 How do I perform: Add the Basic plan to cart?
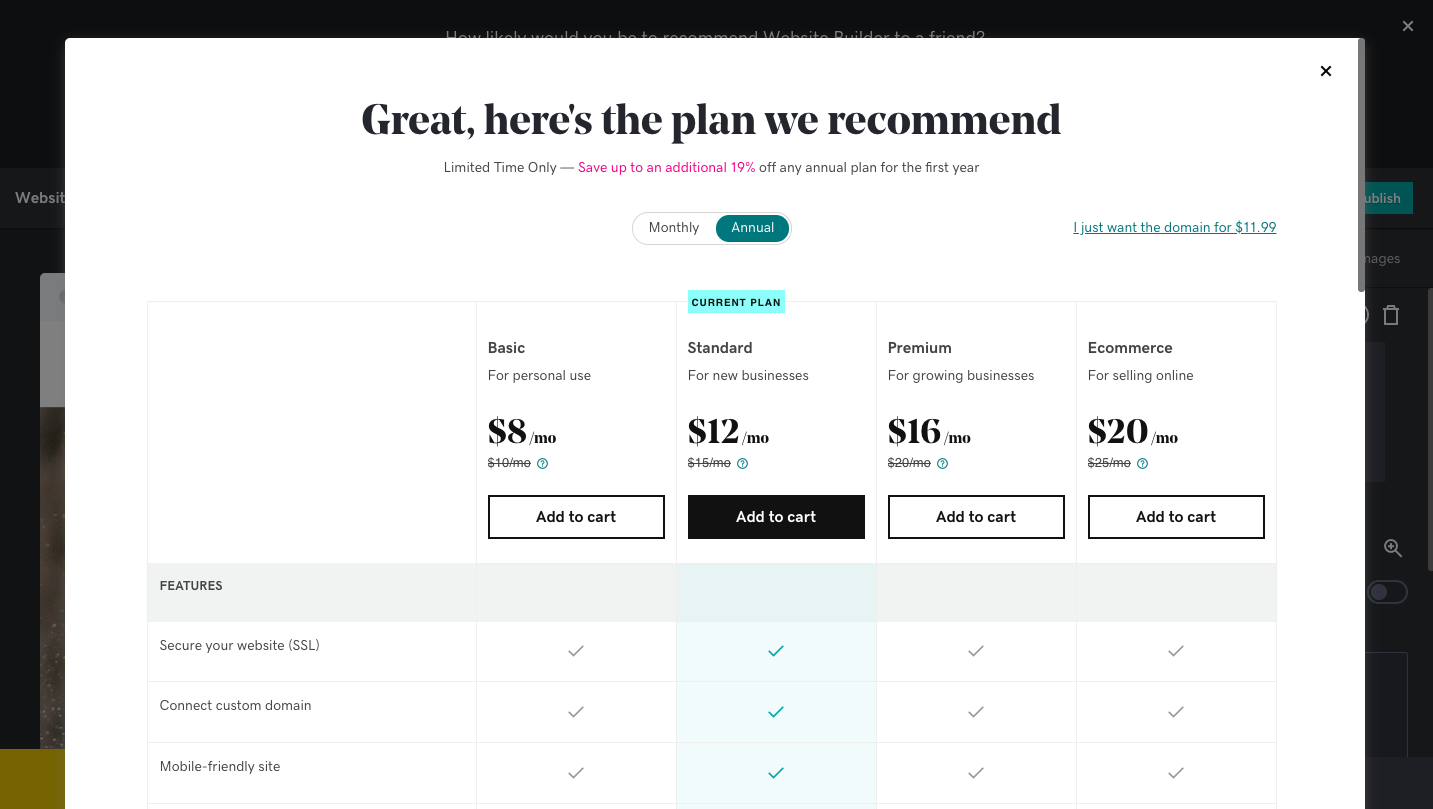click(x=576, y=517)
